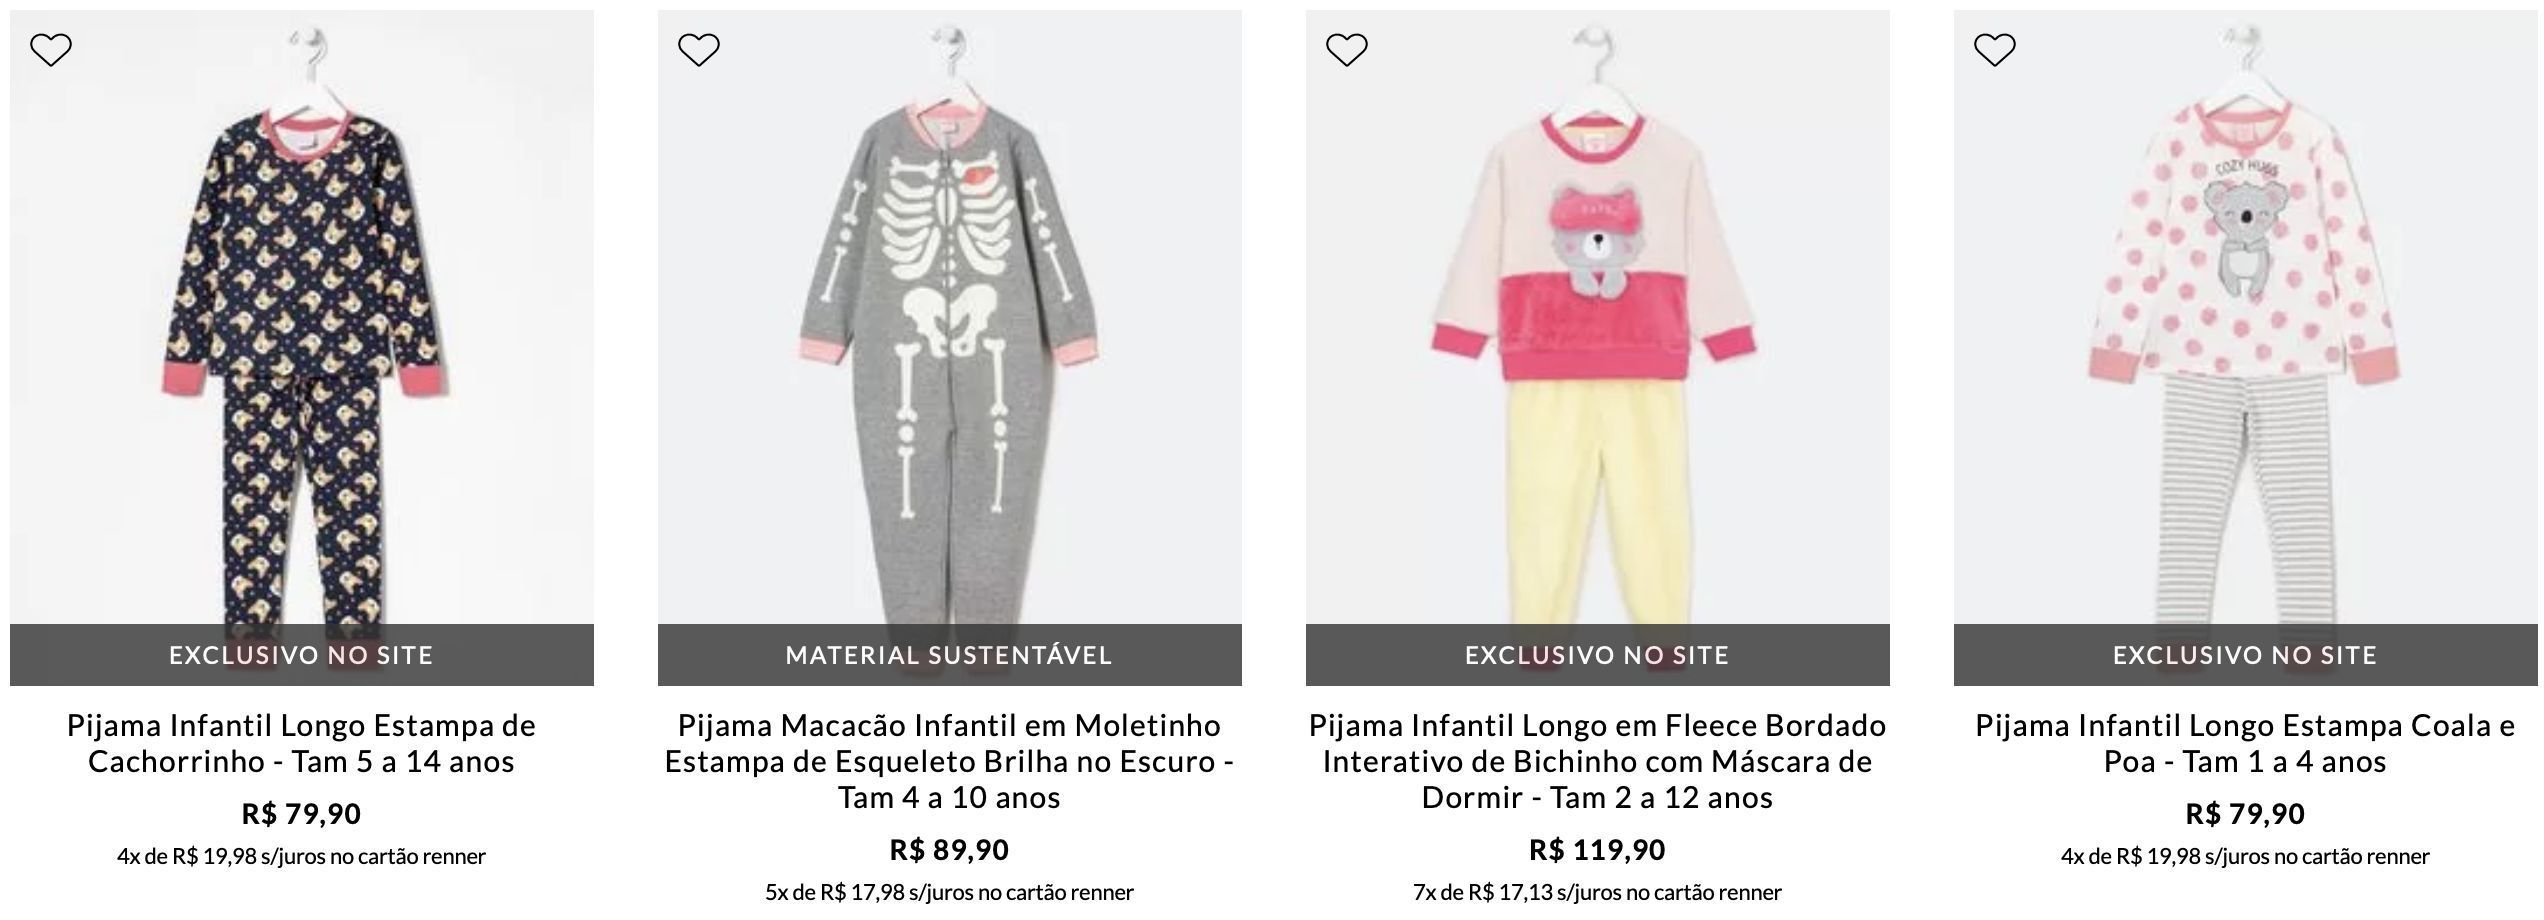Click Exclusivo no Site banner on puppy pajama
Viewport: 2544px width, 920px height.
click(302, 655)
